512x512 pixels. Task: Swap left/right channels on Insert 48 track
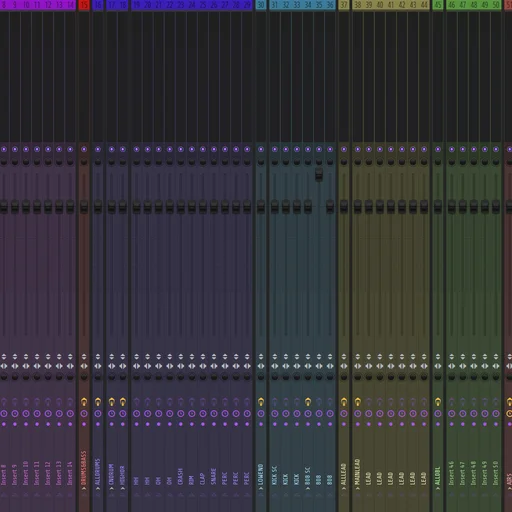pos(474,366)
